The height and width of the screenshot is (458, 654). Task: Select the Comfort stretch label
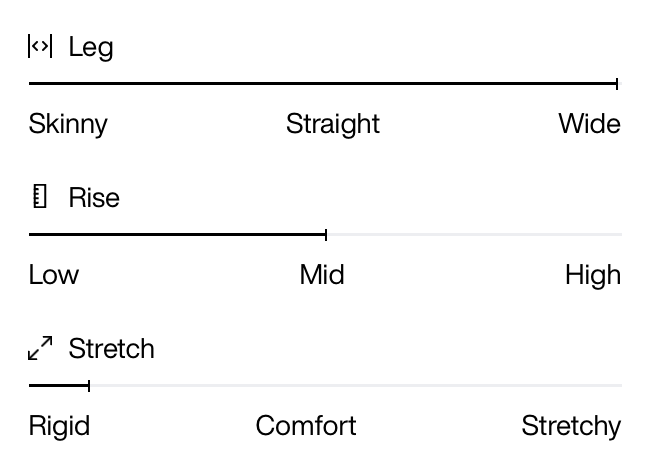click(306, 426)
